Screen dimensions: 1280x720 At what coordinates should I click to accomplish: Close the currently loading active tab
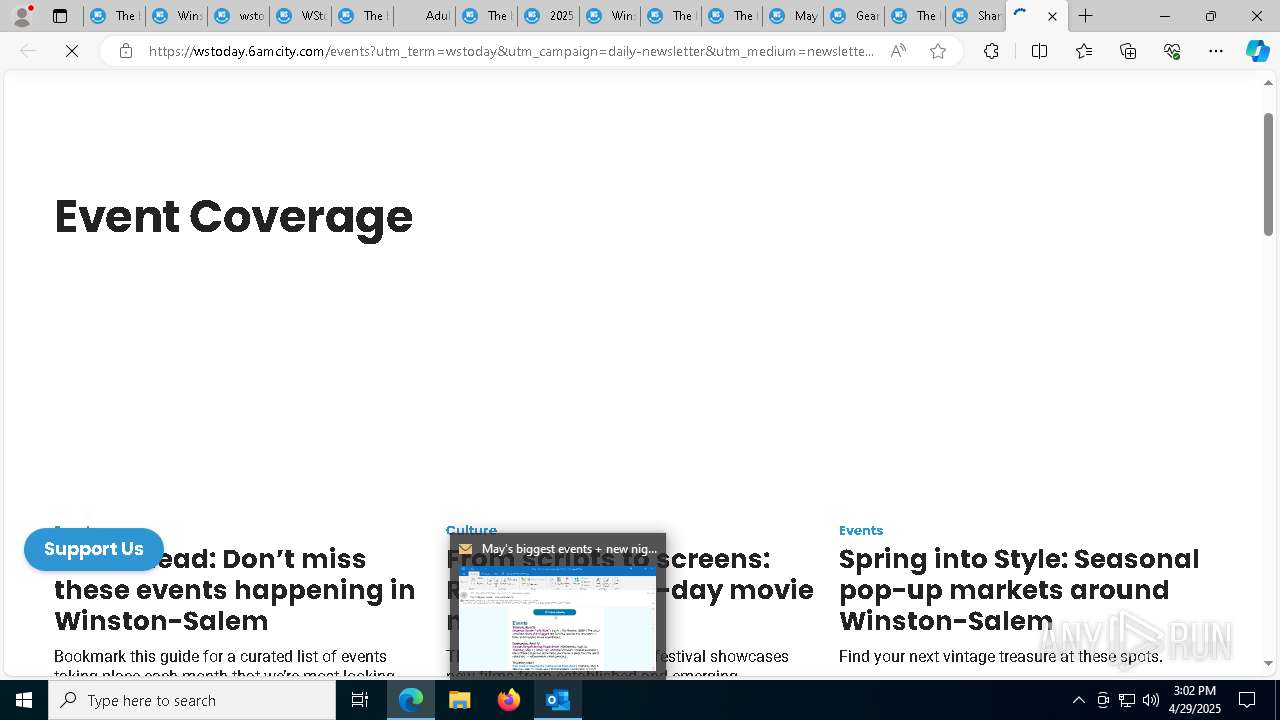[x=1052, y=16]
